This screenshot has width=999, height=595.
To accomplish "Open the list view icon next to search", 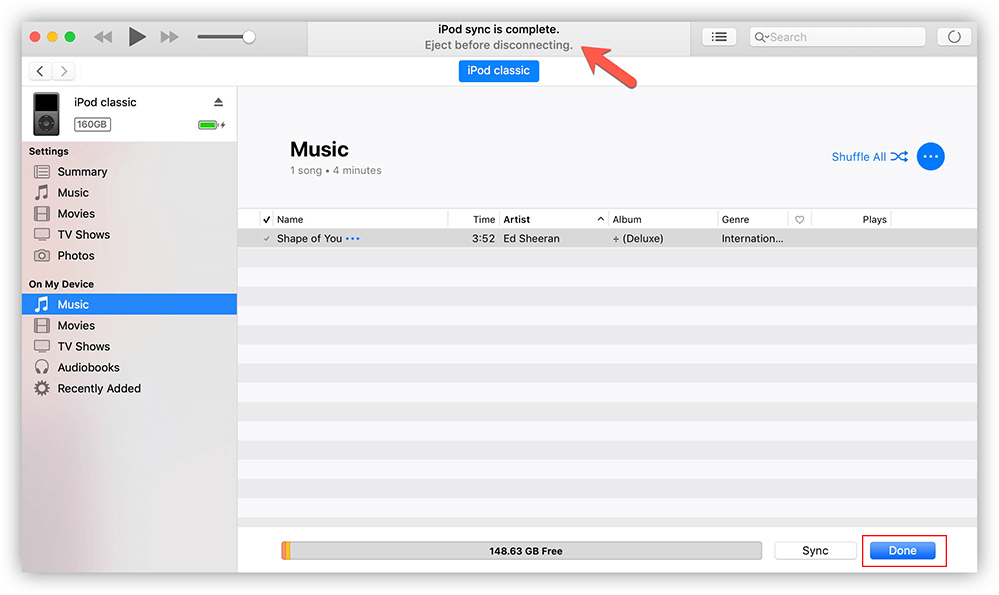I will 718,37.
